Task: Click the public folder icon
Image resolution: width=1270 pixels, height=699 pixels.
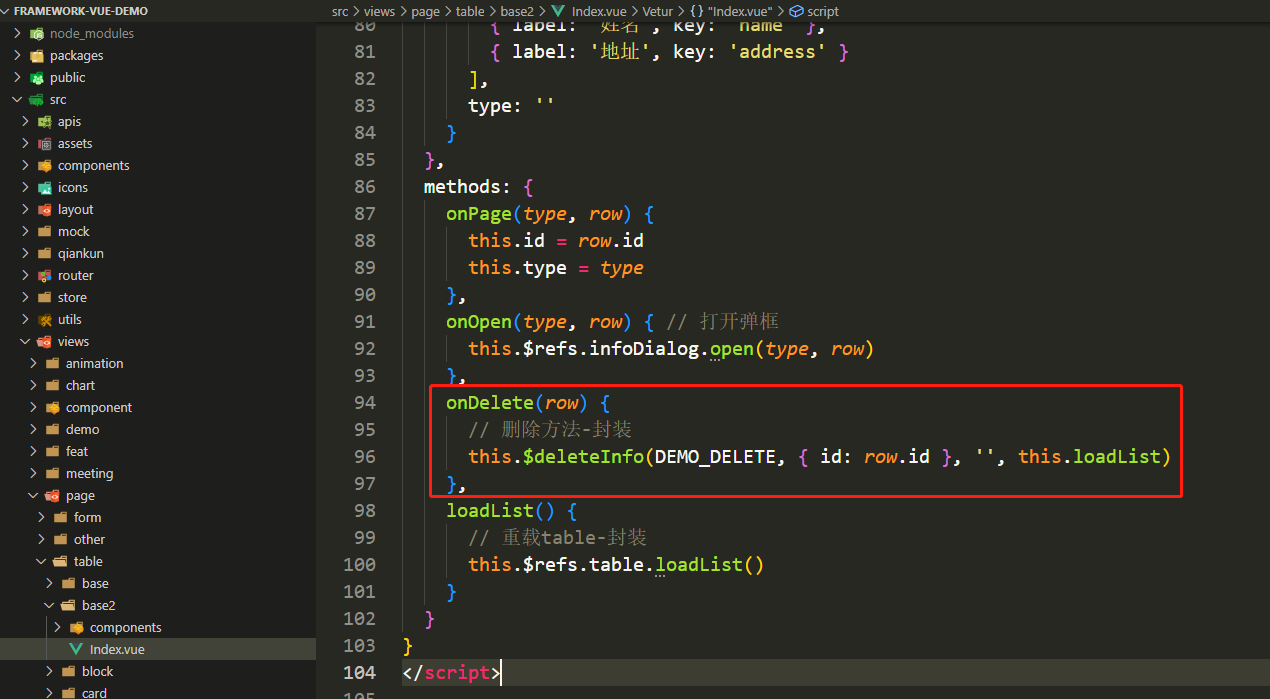Action: click(37, 77)
